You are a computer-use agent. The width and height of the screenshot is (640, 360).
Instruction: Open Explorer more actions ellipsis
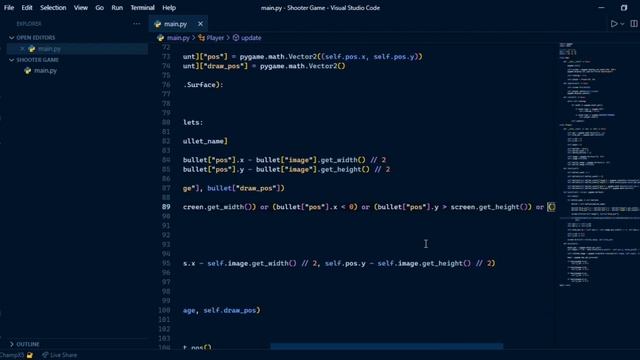[137, 24]
